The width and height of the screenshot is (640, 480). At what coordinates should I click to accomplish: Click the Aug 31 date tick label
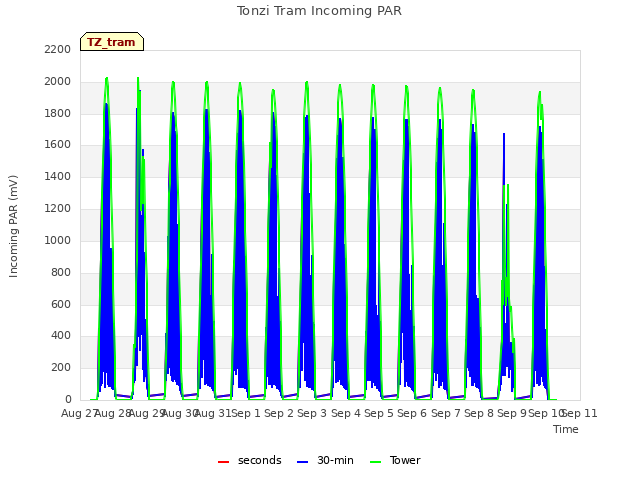click(213, 413)
